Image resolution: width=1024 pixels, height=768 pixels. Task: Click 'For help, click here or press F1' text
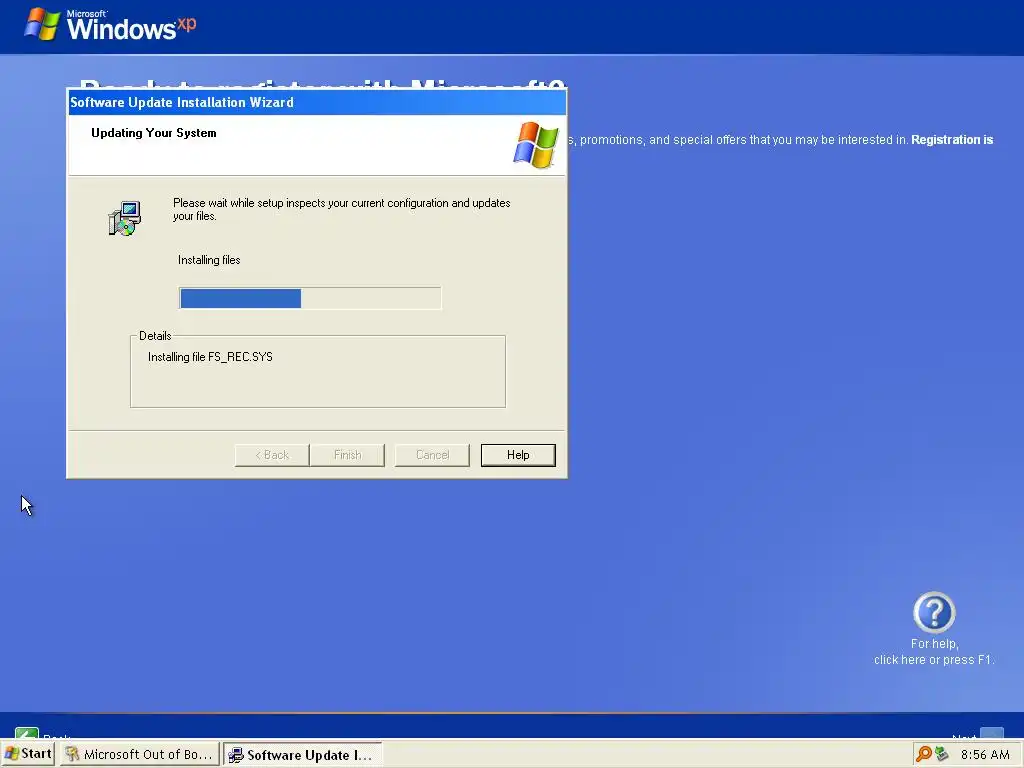pos(934,652)
